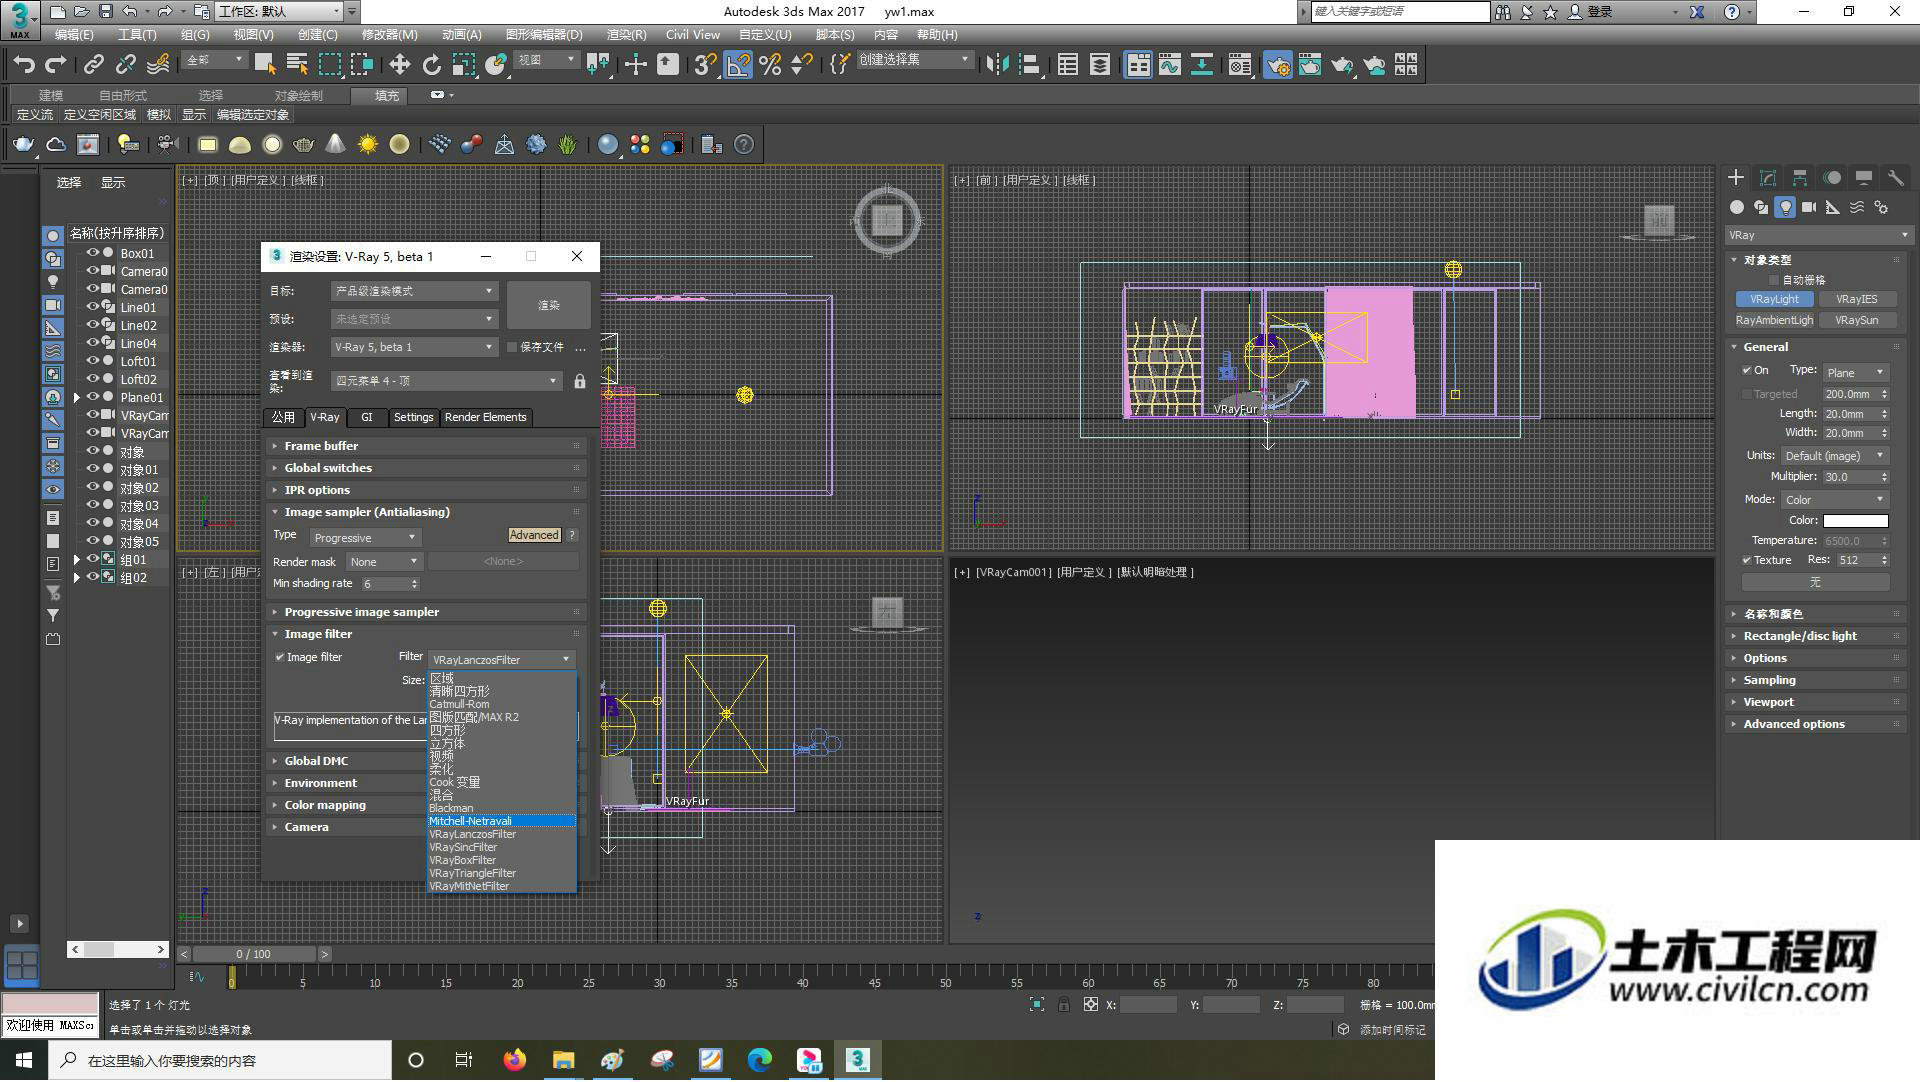Toggle visibility eye of Box01
The image size is (1920, 1082).
[92, 253]
